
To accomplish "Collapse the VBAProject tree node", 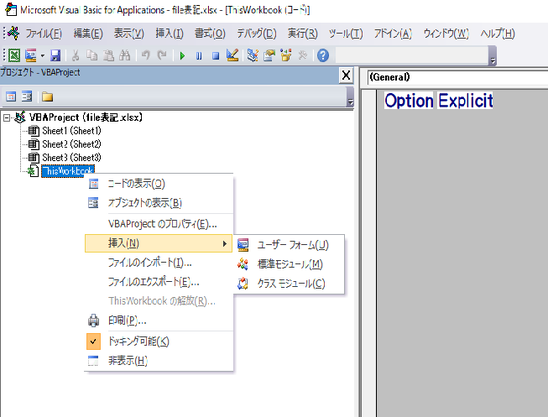I will coord(7,118).
